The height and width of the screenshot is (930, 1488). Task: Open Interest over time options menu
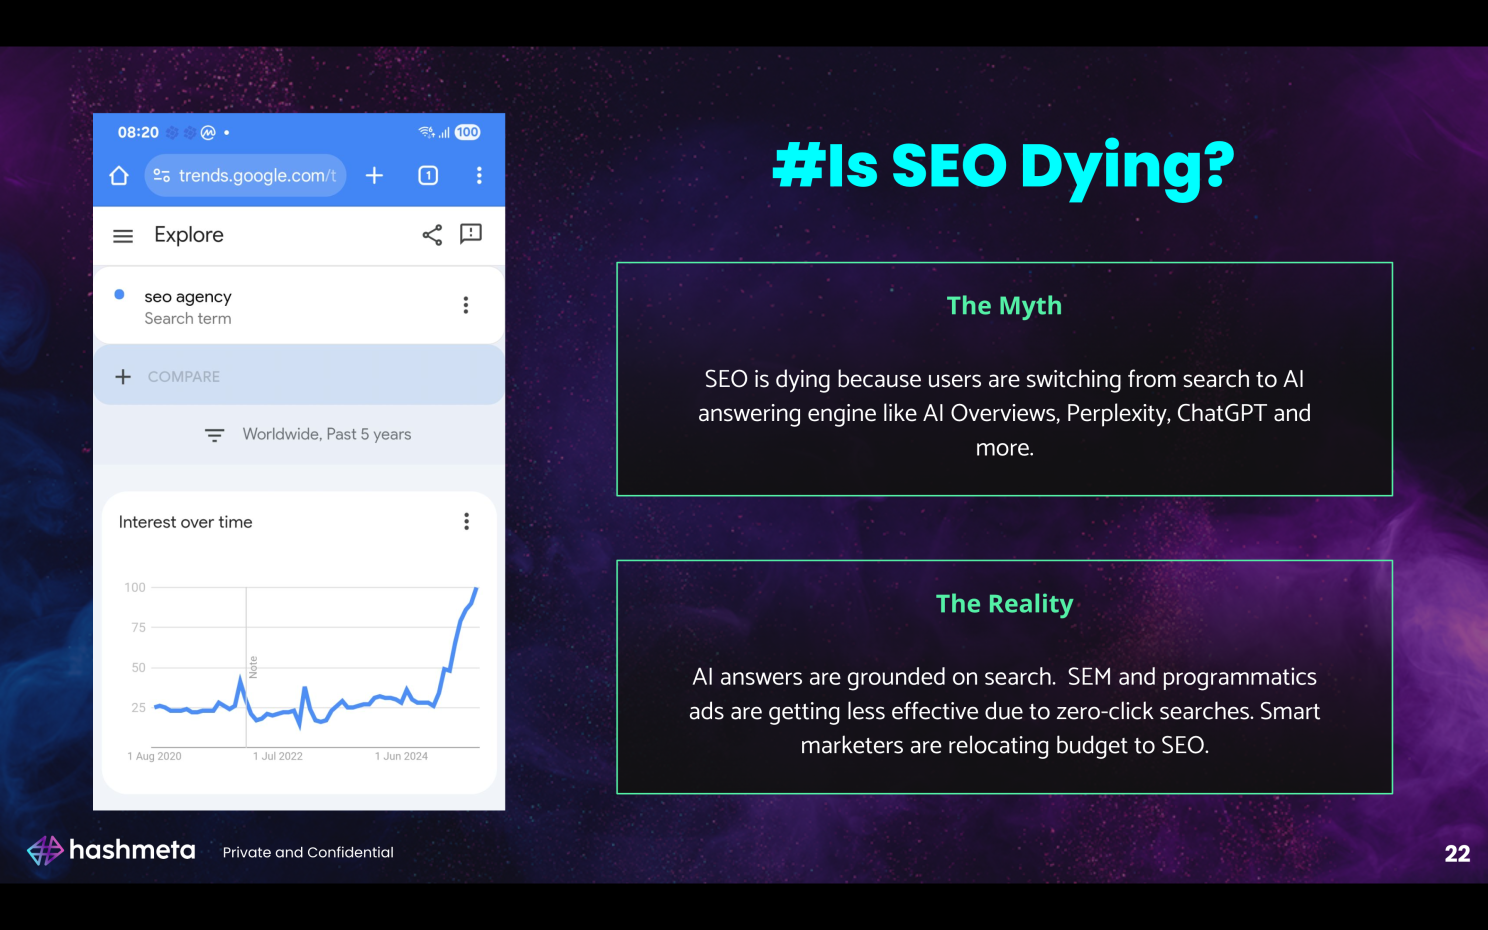pyautogui.click(x=466, y=521)
